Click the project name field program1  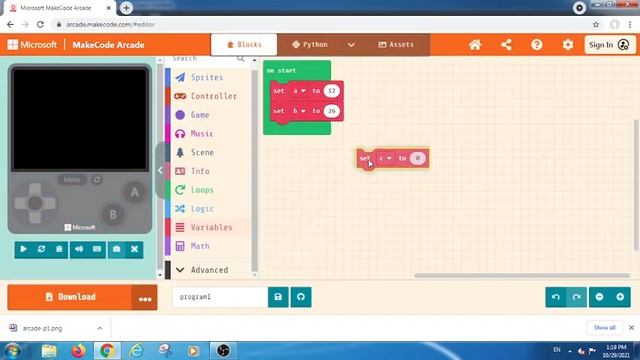click(x=220, y=297)
